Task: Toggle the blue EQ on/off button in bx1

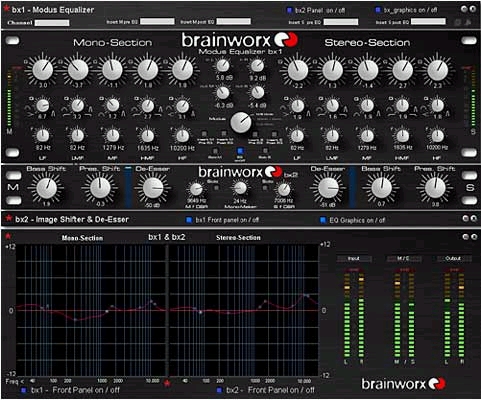Action: click(240, 151)
